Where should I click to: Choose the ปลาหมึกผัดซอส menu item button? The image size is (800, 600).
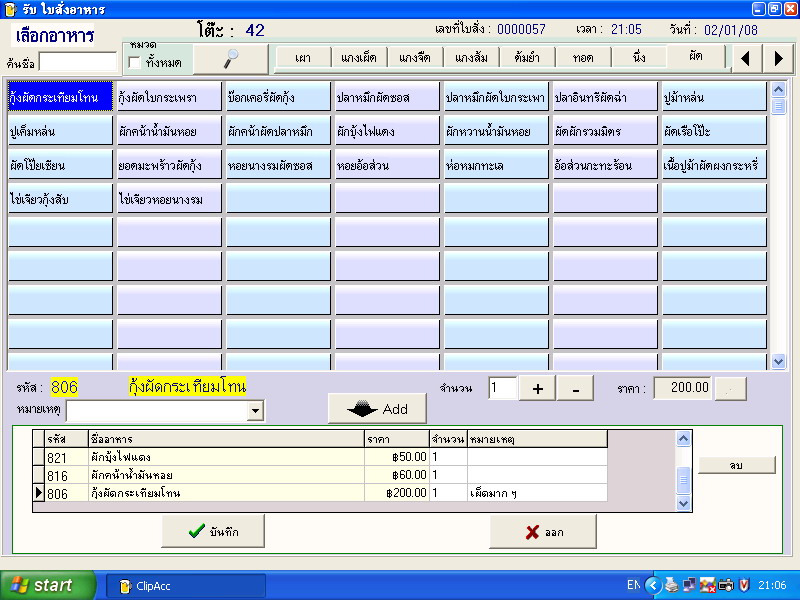(386, 98)
